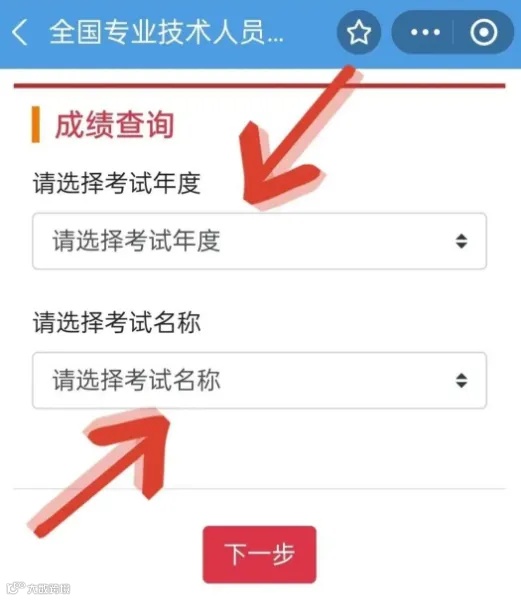Click the up-down arrows in 考试名称 selector
521x600 pixels.
461,380
